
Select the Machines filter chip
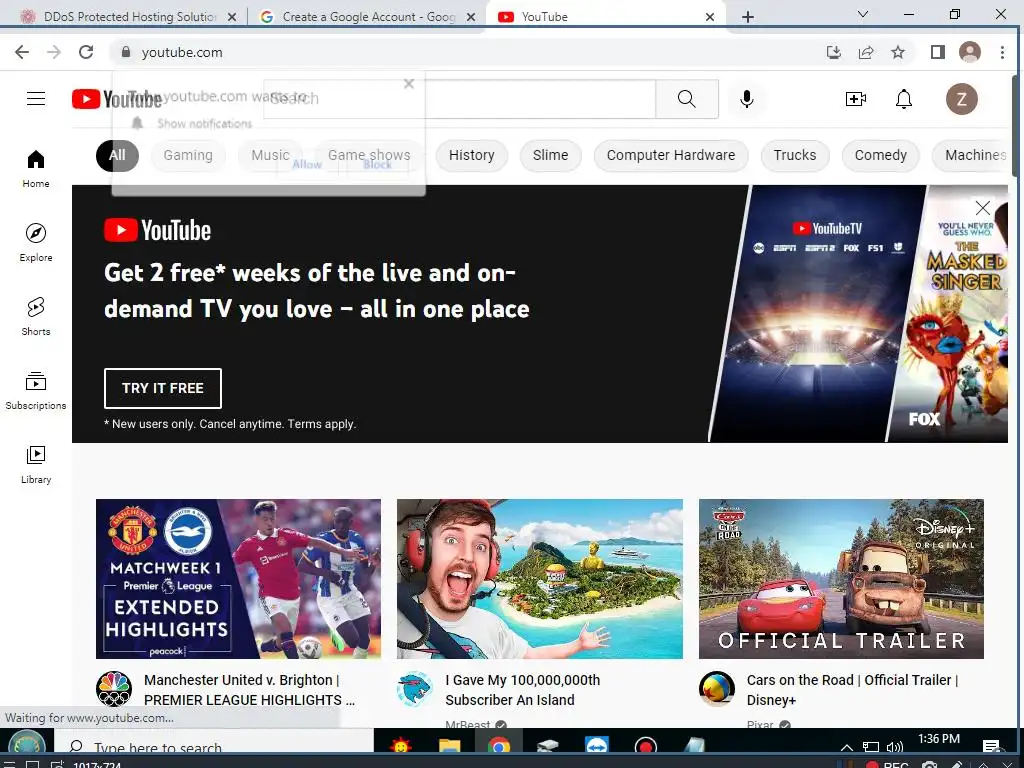coord(971,155)
